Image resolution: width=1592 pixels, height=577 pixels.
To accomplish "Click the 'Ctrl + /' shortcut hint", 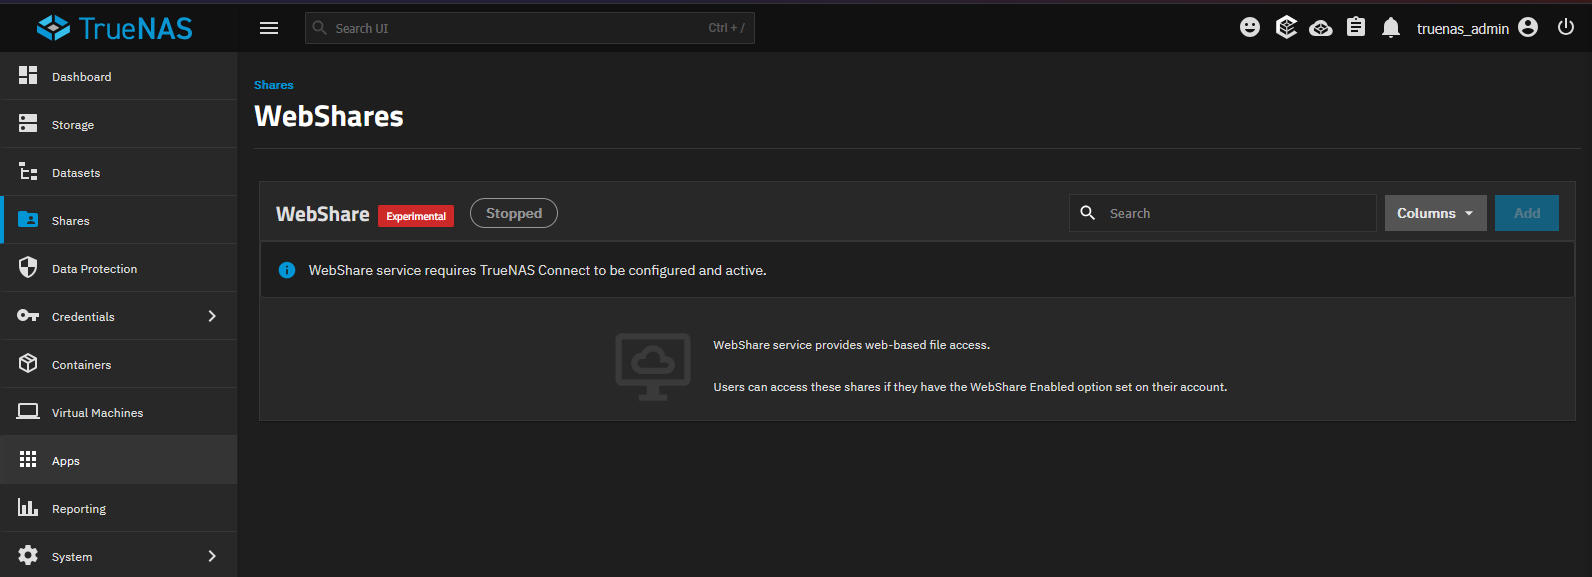I will click(x=726, y=28).
